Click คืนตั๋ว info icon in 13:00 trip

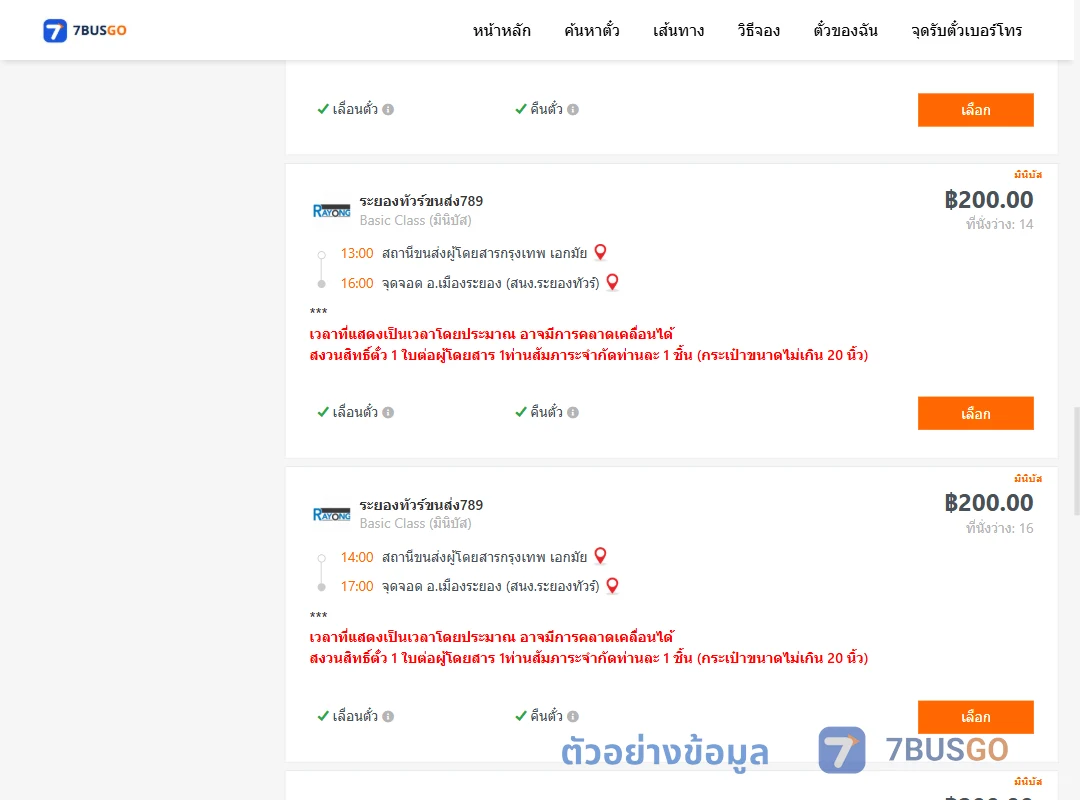pos(573,413)
